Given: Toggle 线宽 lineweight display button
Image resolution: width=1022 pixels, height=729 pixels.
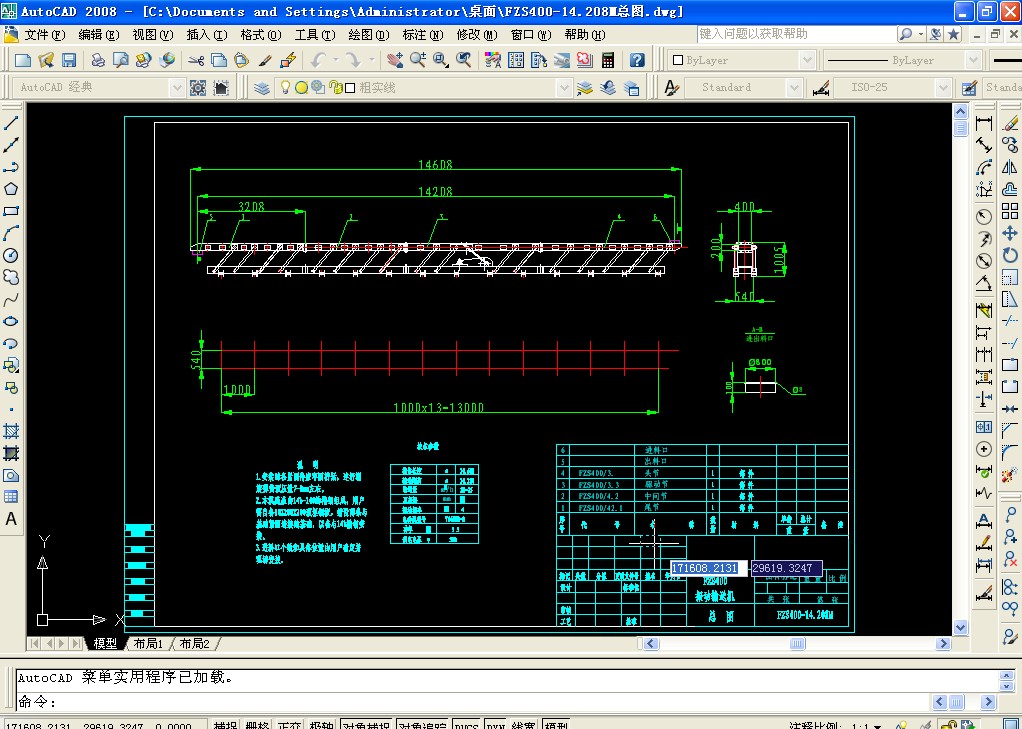Looking at the screenshot, I should (525, 724).
